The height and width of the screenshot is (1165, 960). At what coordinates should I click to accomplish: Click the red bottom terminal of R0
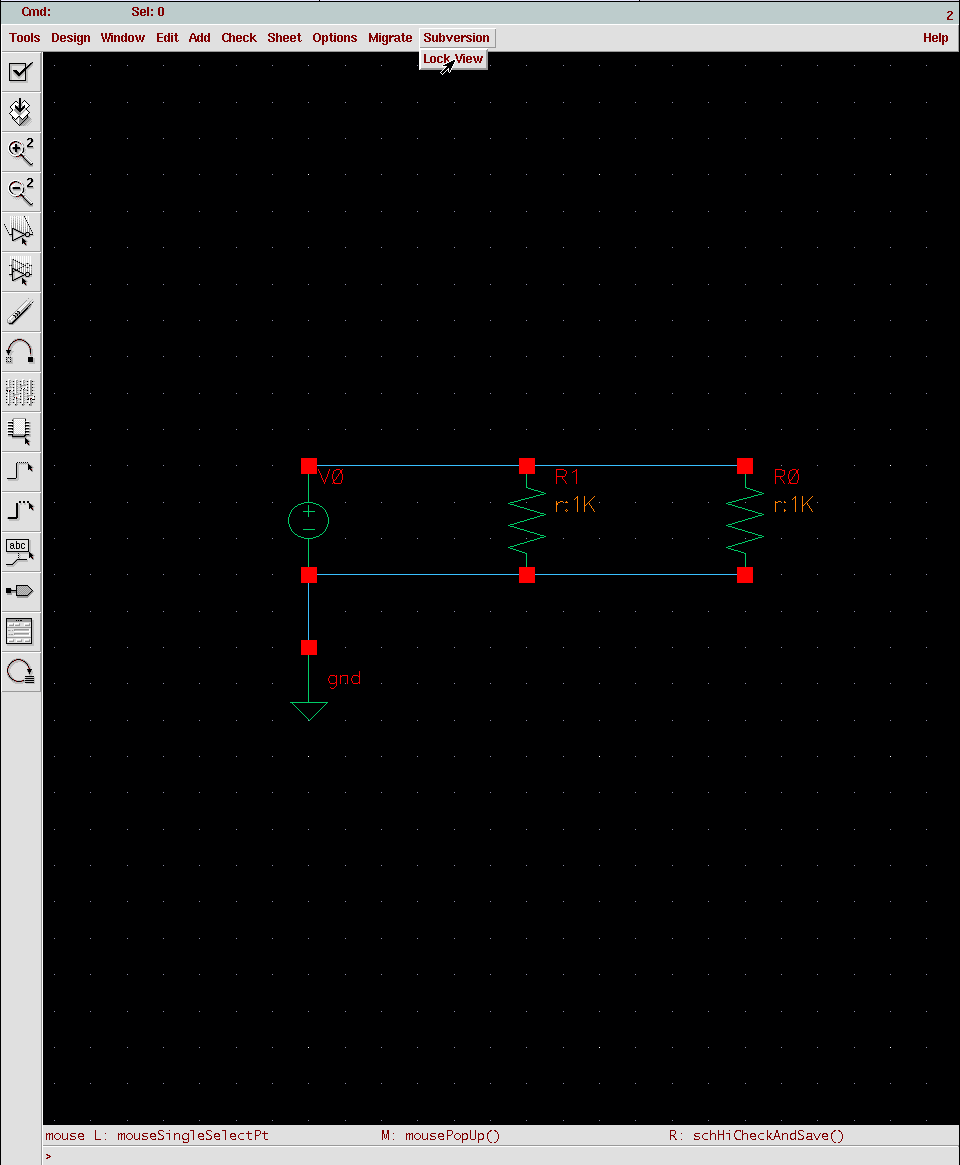[x=745, y=575]
